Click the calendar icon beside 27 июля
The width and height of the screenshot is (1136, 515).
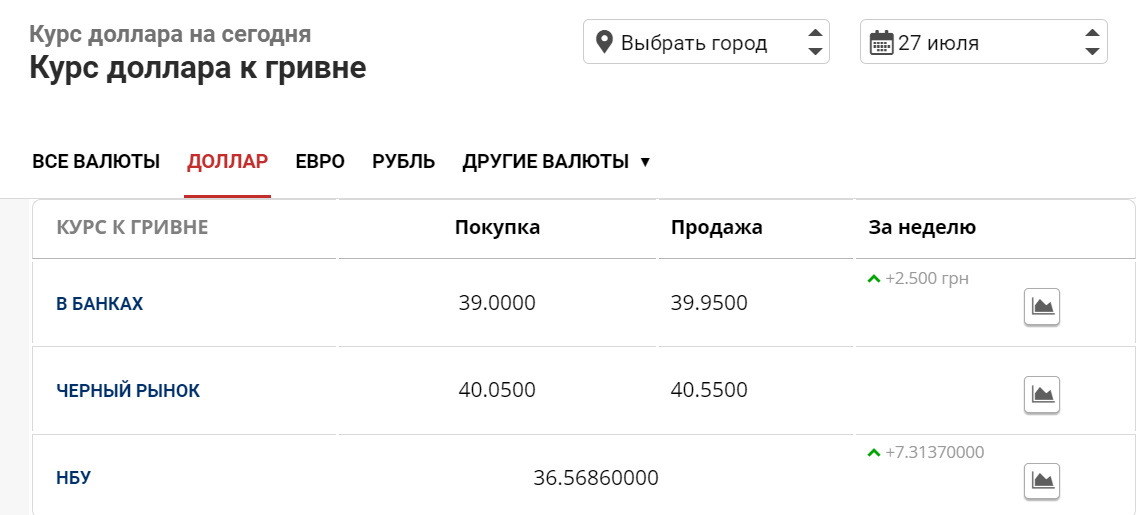(881, 43)
